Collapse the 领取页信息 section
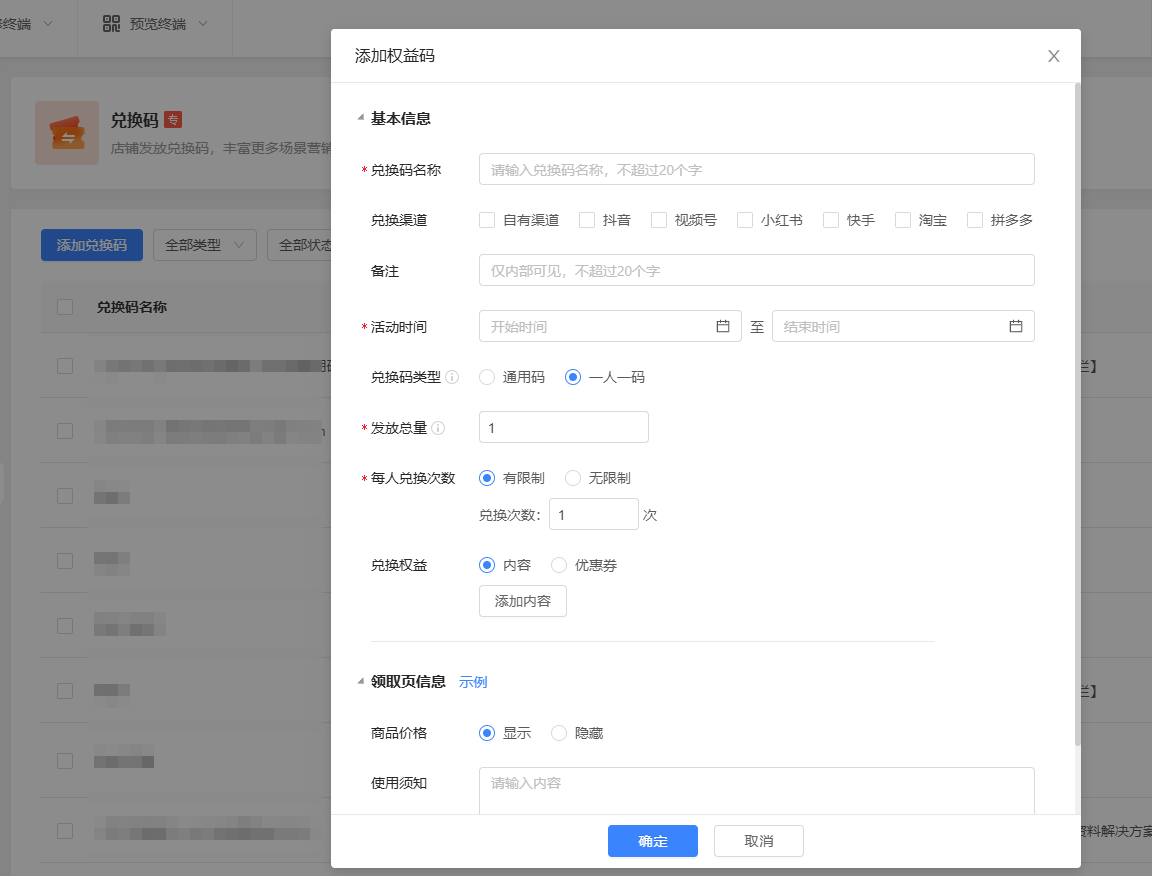 pyautogui.click(x=360, y=682)
